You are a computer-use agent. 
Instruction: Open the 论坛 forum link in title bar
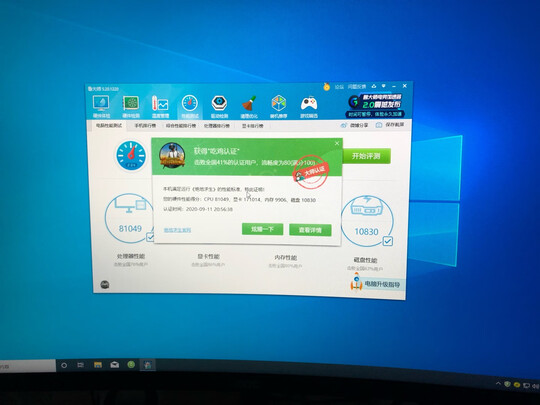[340, 87]
